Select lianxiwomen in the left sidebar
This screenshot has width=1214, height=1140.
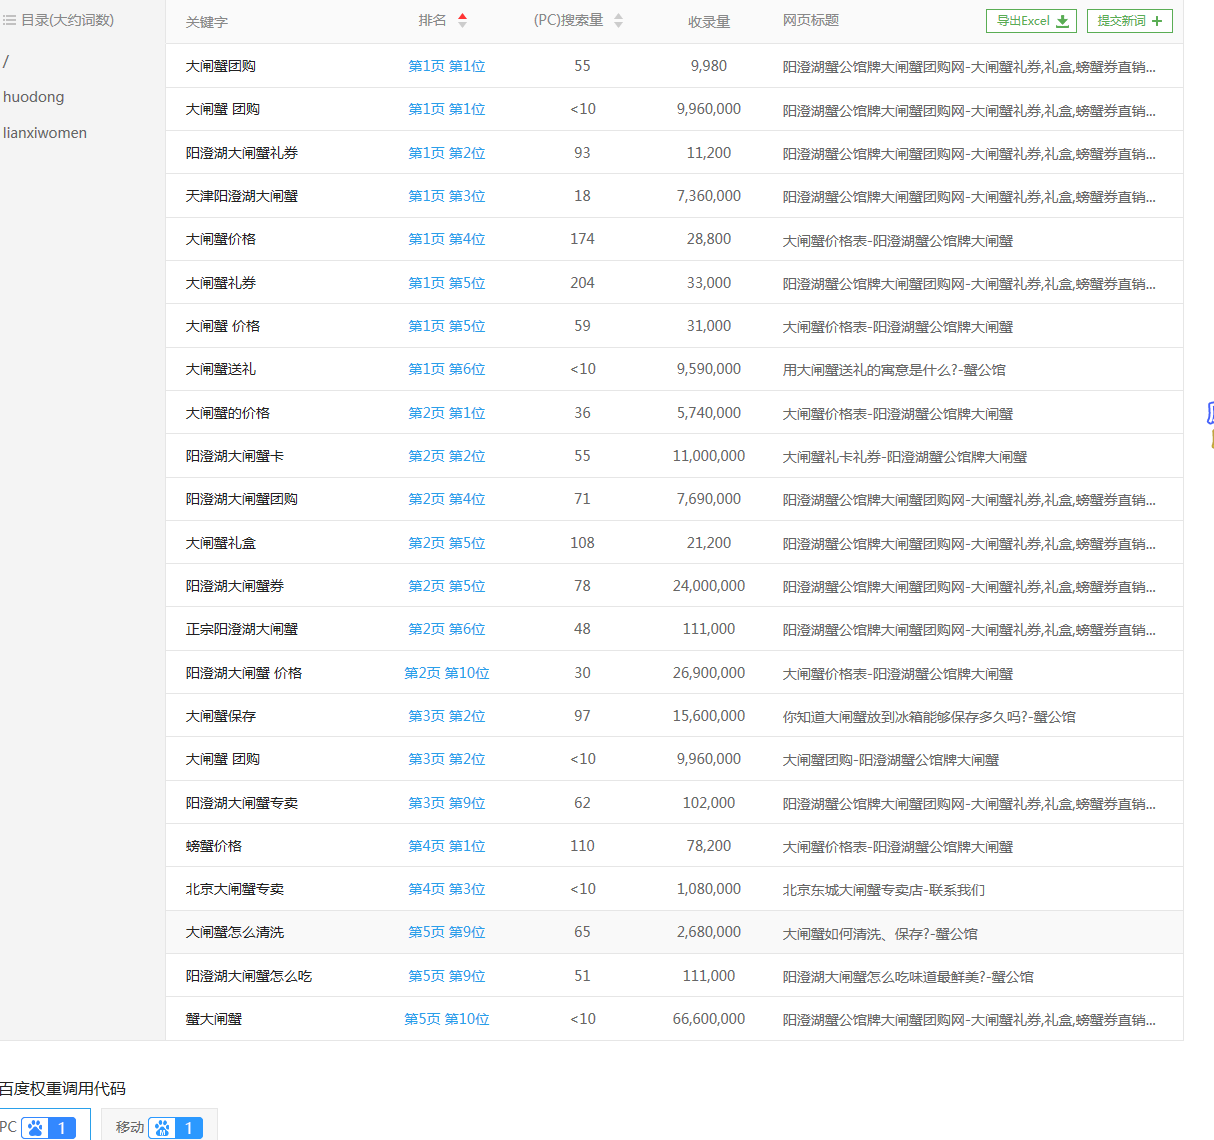[x=46, y=132]
